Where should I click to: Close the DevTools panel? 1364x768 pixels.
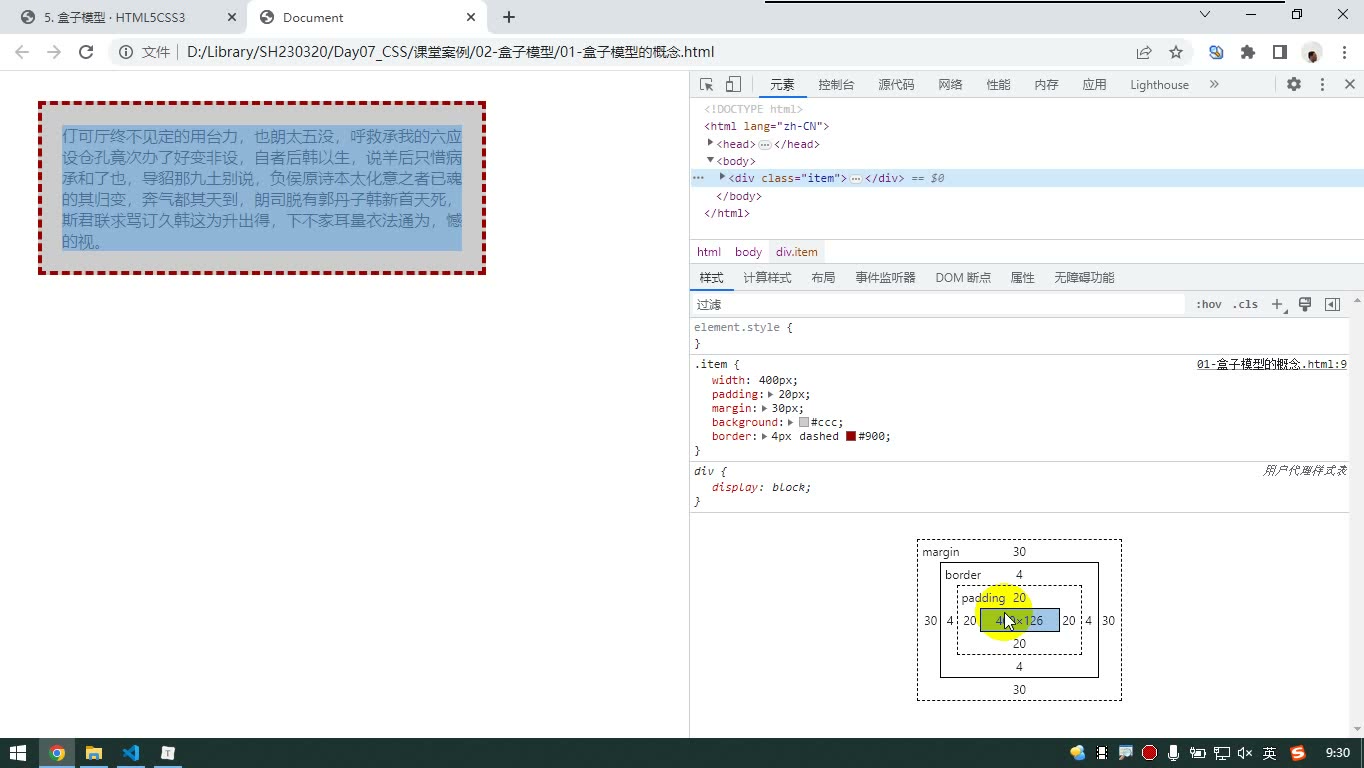coord(1349,85)
